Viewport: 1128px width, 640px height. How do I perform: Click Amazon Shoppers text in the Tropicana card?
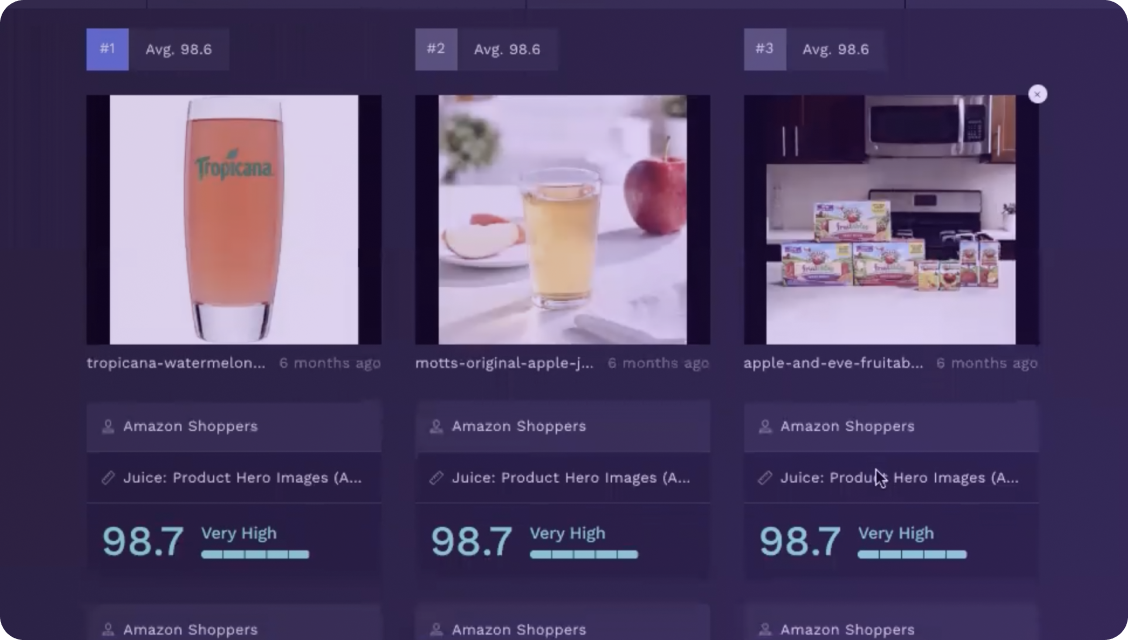pyautogui.click(x=191, y=426)
